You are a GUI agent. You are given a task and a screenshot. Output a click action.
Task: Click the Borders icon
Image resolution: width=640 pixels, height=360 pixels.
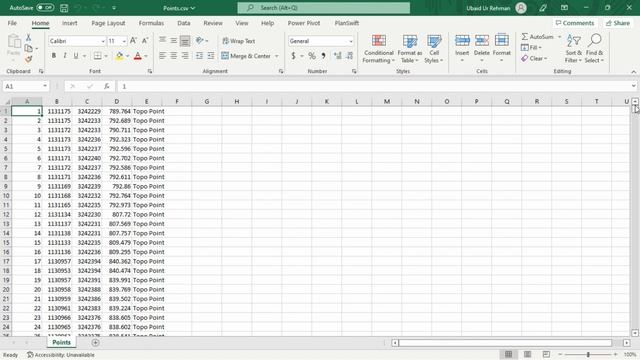(98, 56)
